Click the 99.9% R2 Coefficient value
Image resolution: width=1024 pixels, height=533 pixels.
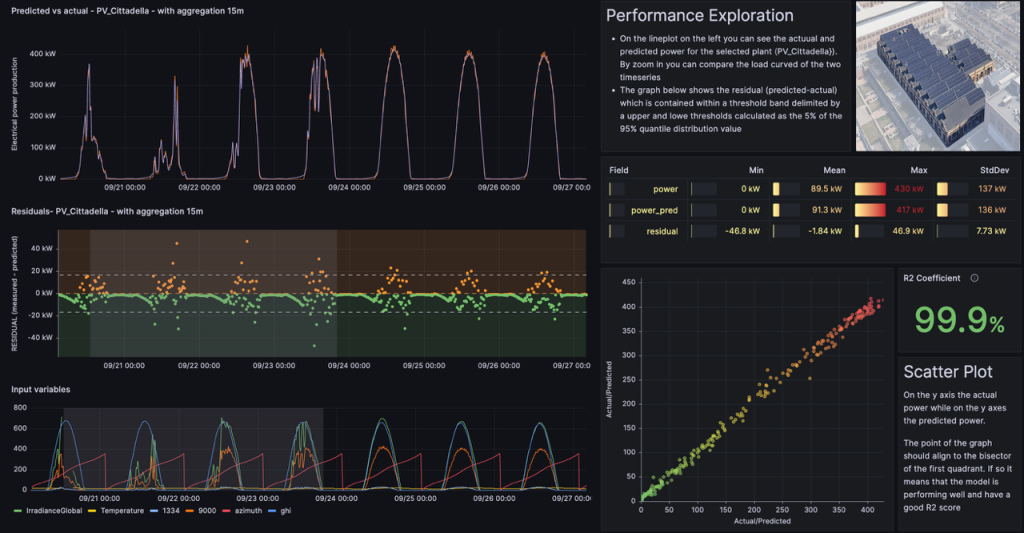953,319
